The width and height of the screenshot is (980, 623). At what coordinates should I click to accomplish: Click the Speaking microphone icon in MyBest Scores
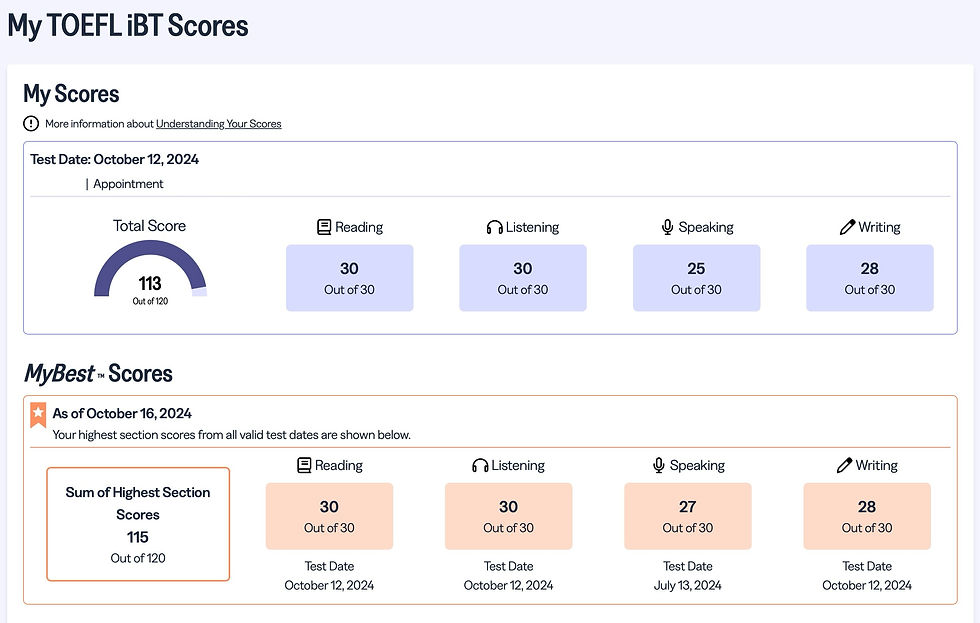click(659, 465)
